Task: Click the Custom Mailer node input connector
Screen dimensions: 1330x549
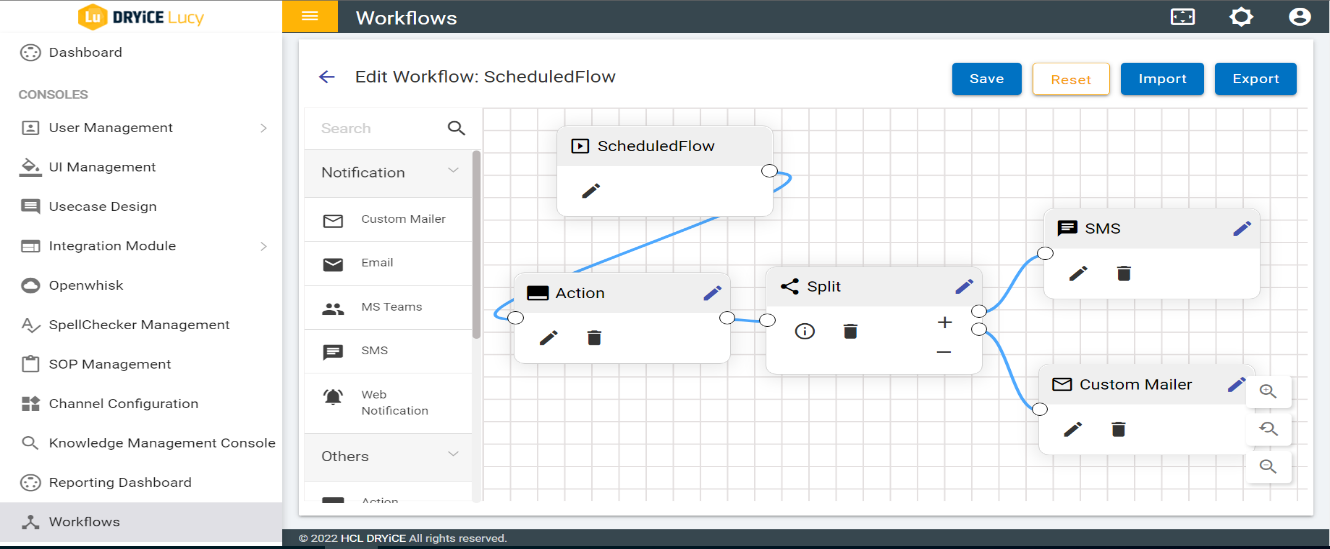Action: 1040,409
